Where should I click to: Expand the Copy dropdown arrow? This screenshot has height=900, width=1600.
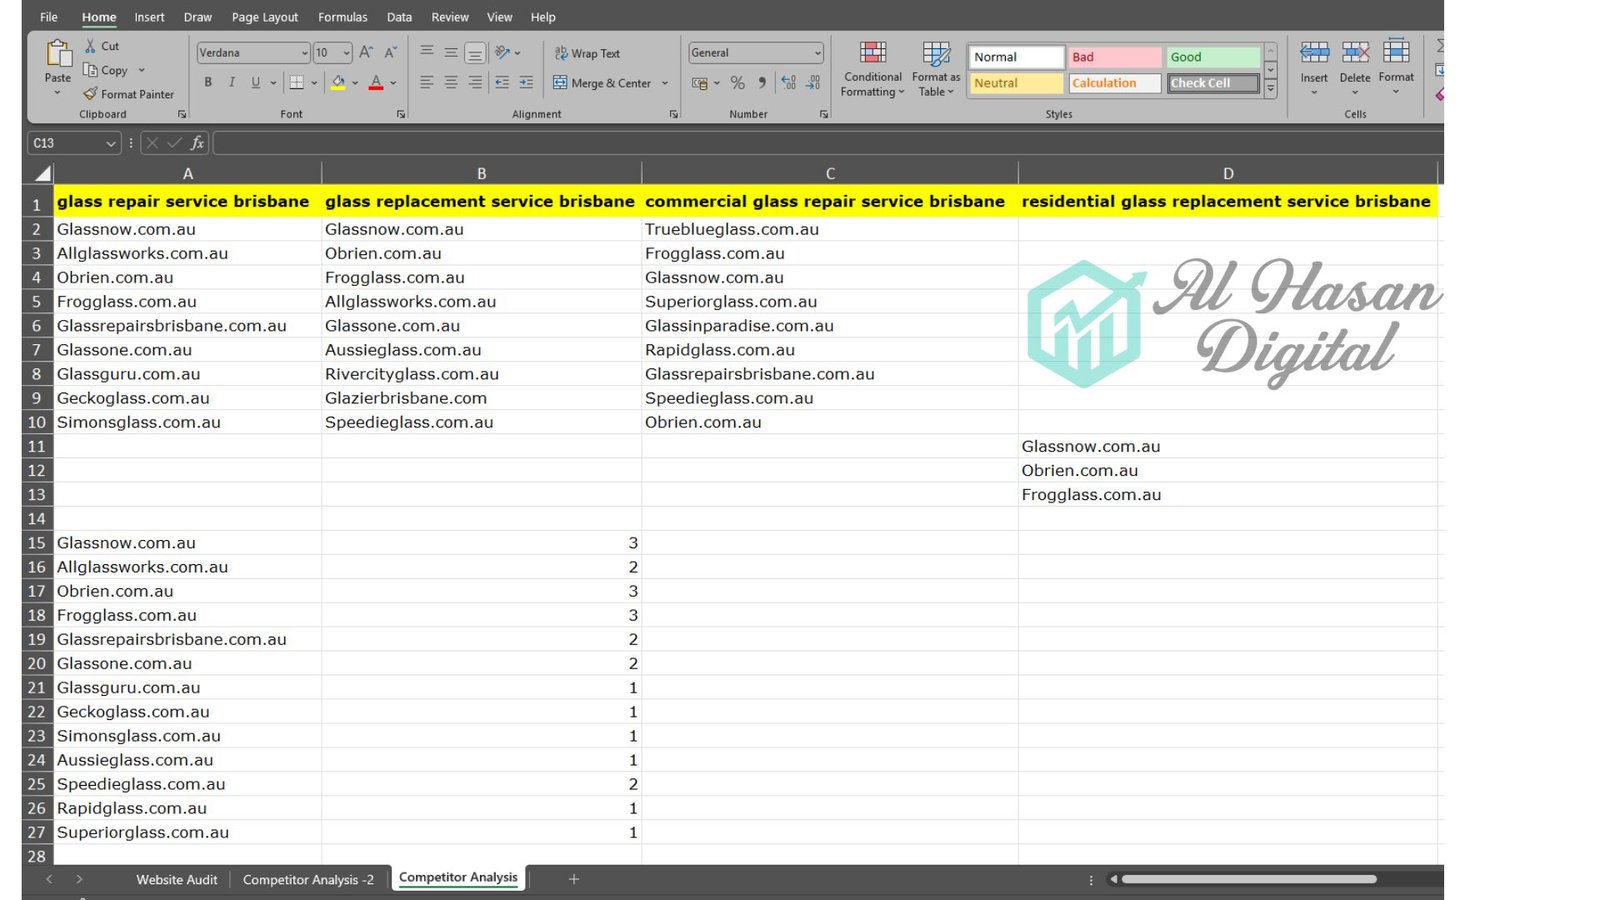[142, 70]
